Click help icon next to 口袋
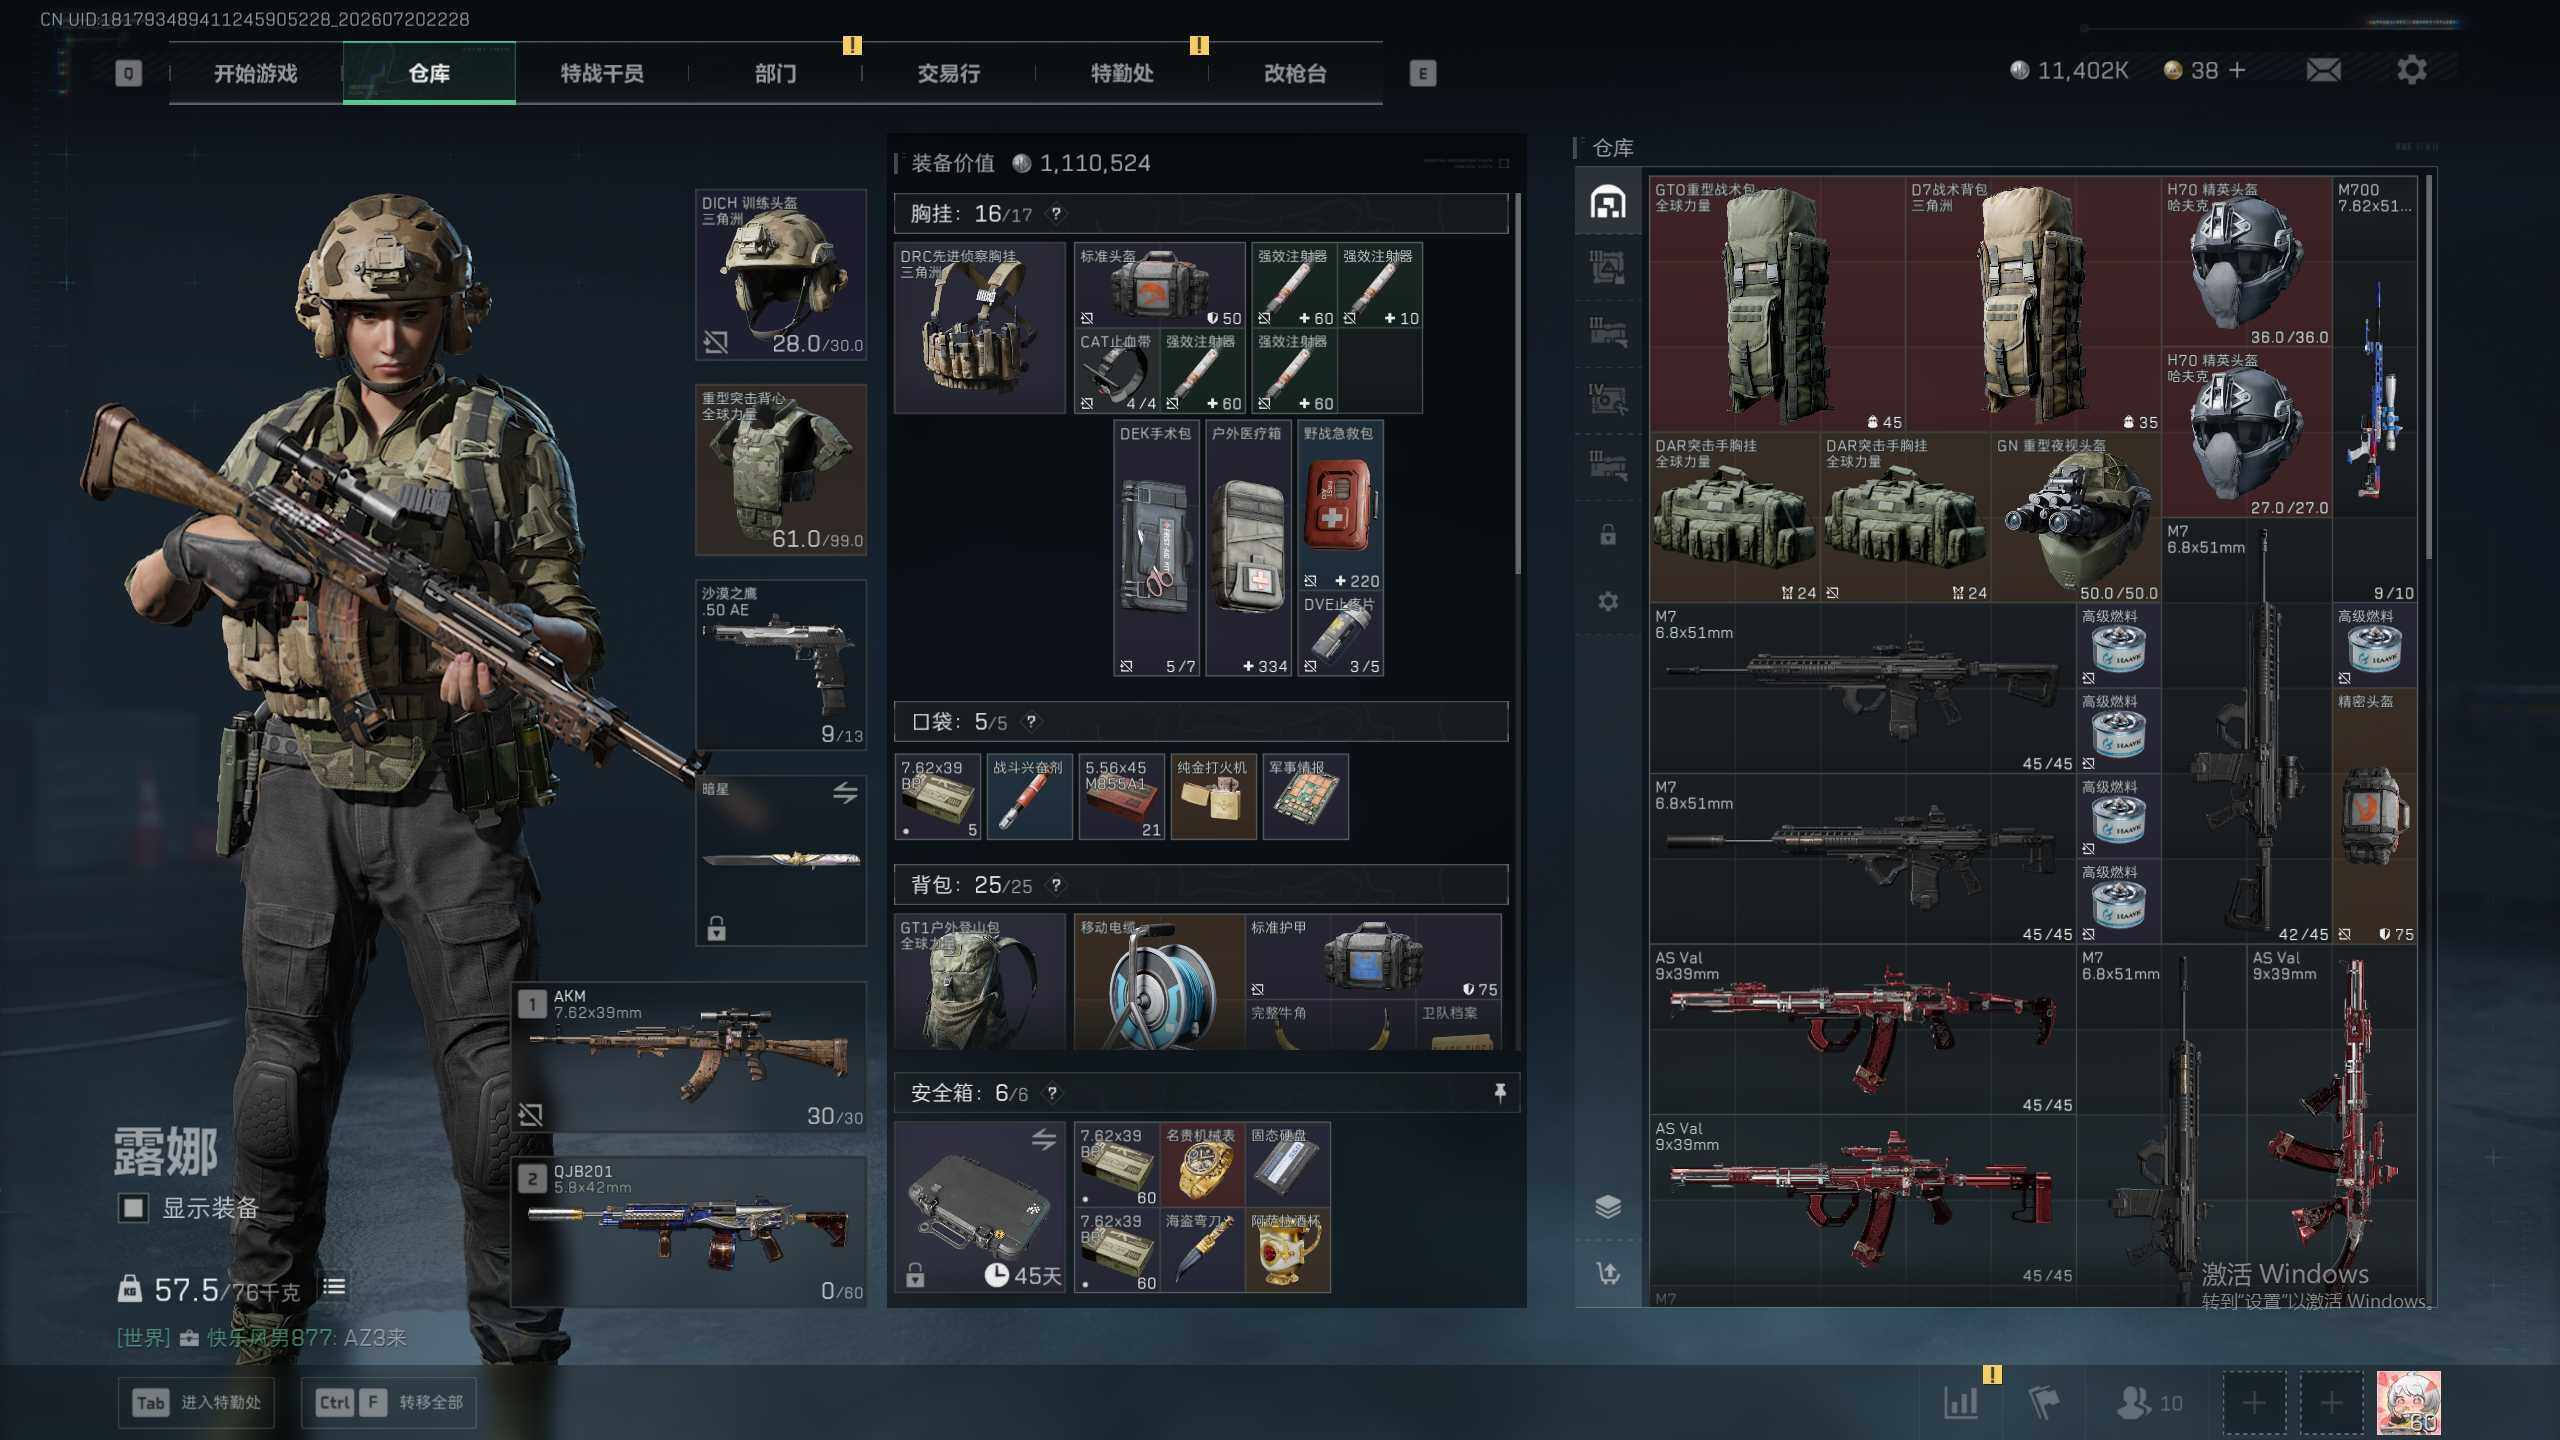2560x1440 pixels. pos(1031,721)
